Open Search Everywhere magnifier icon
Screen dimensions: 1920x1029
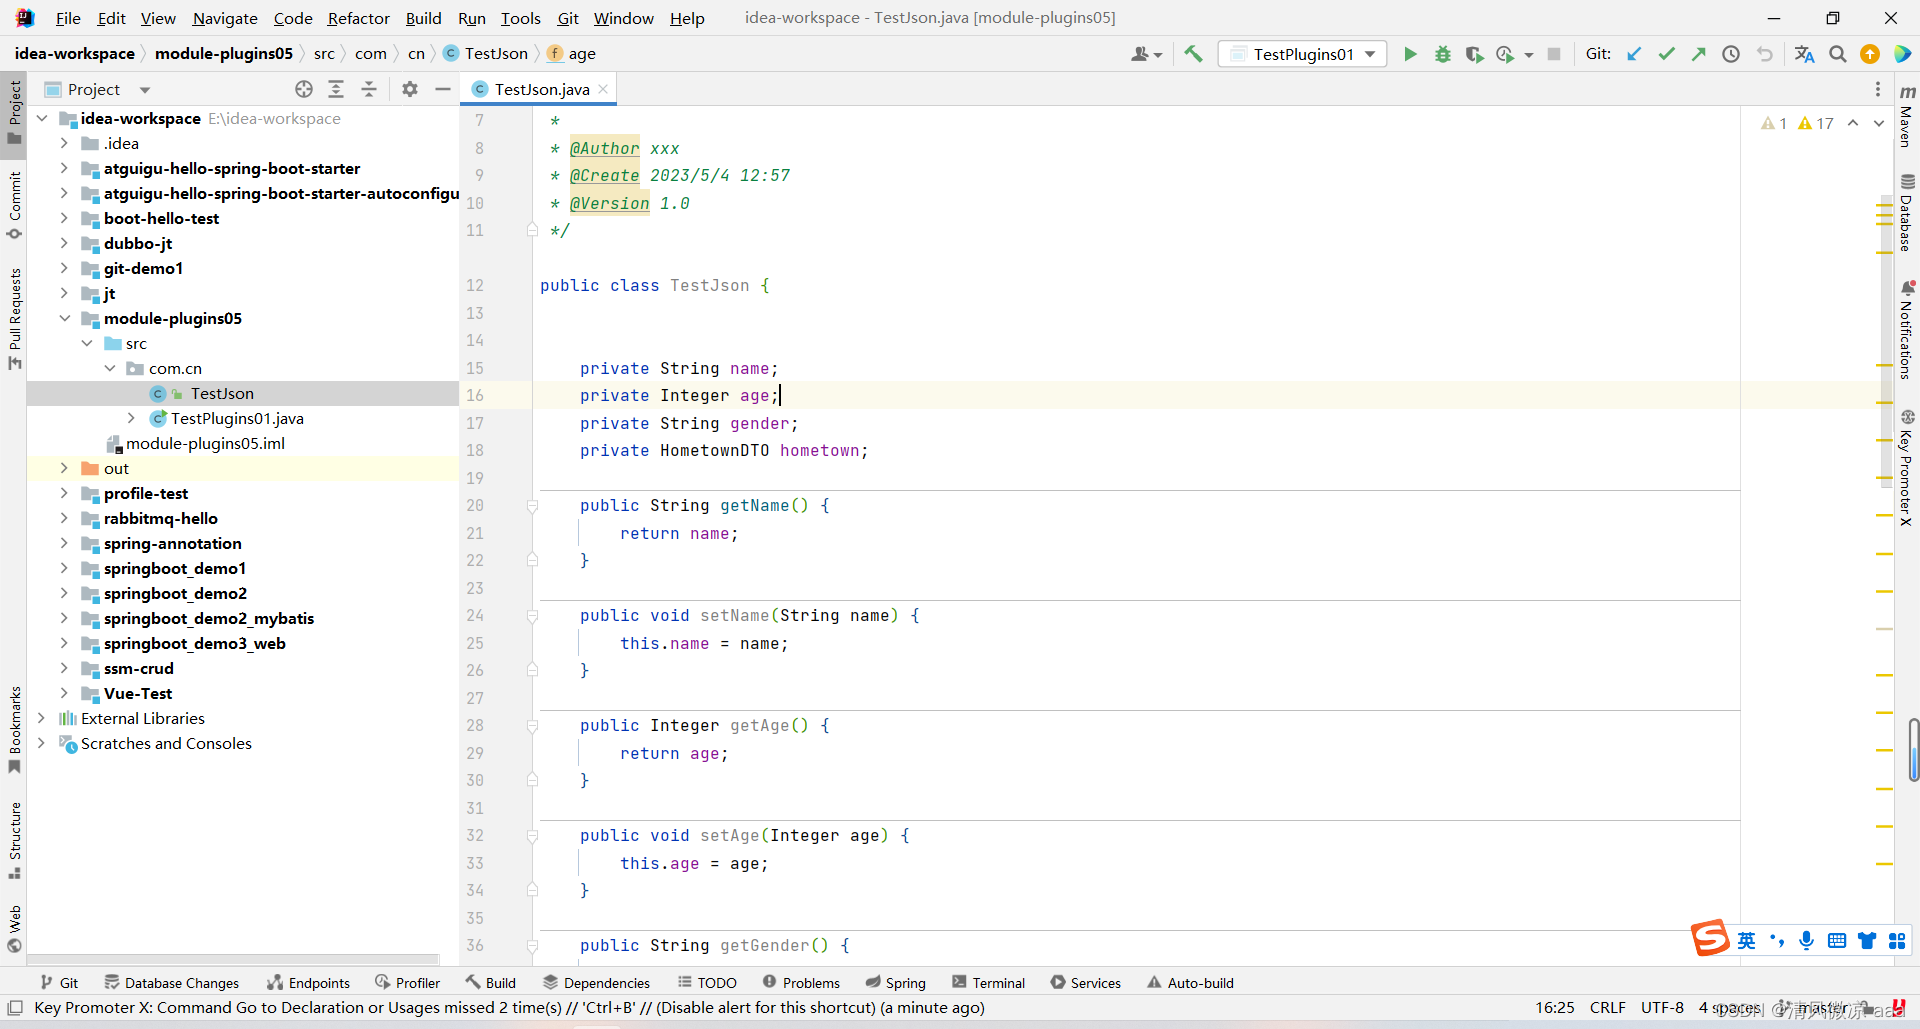1838,54
